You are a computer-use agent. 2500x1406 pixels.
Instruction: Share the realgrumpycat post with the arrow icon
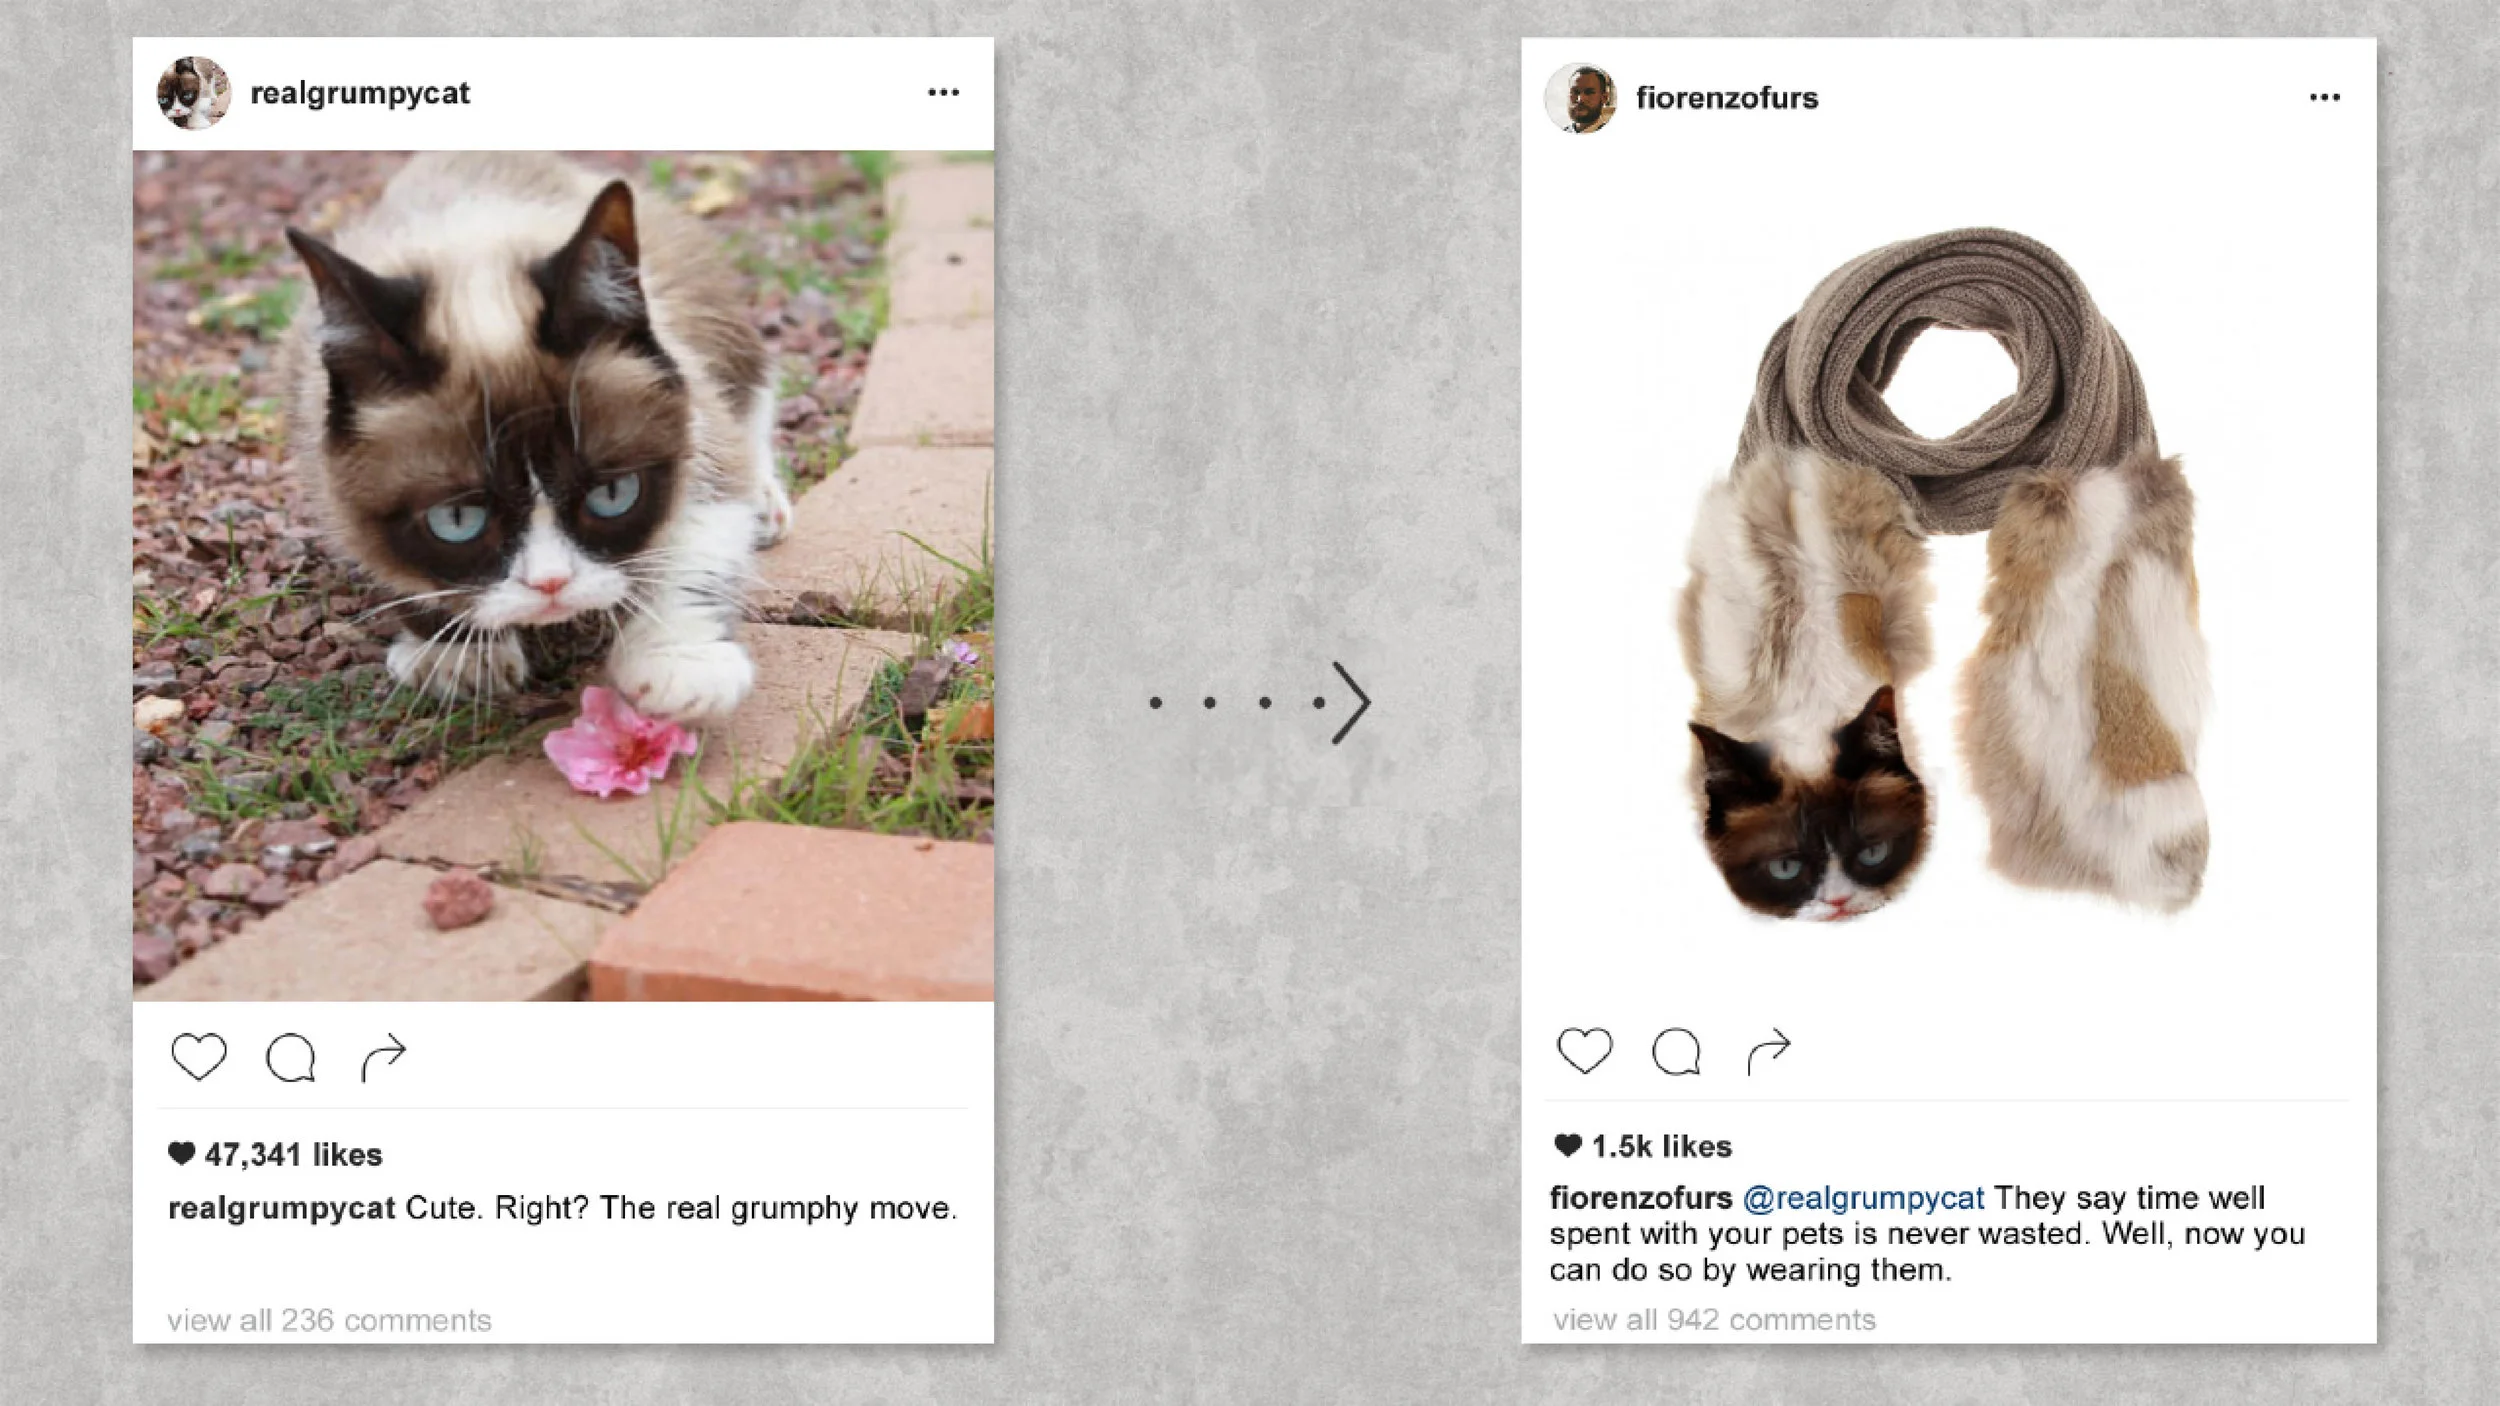pyautogui.click(x=383, y=1057)
